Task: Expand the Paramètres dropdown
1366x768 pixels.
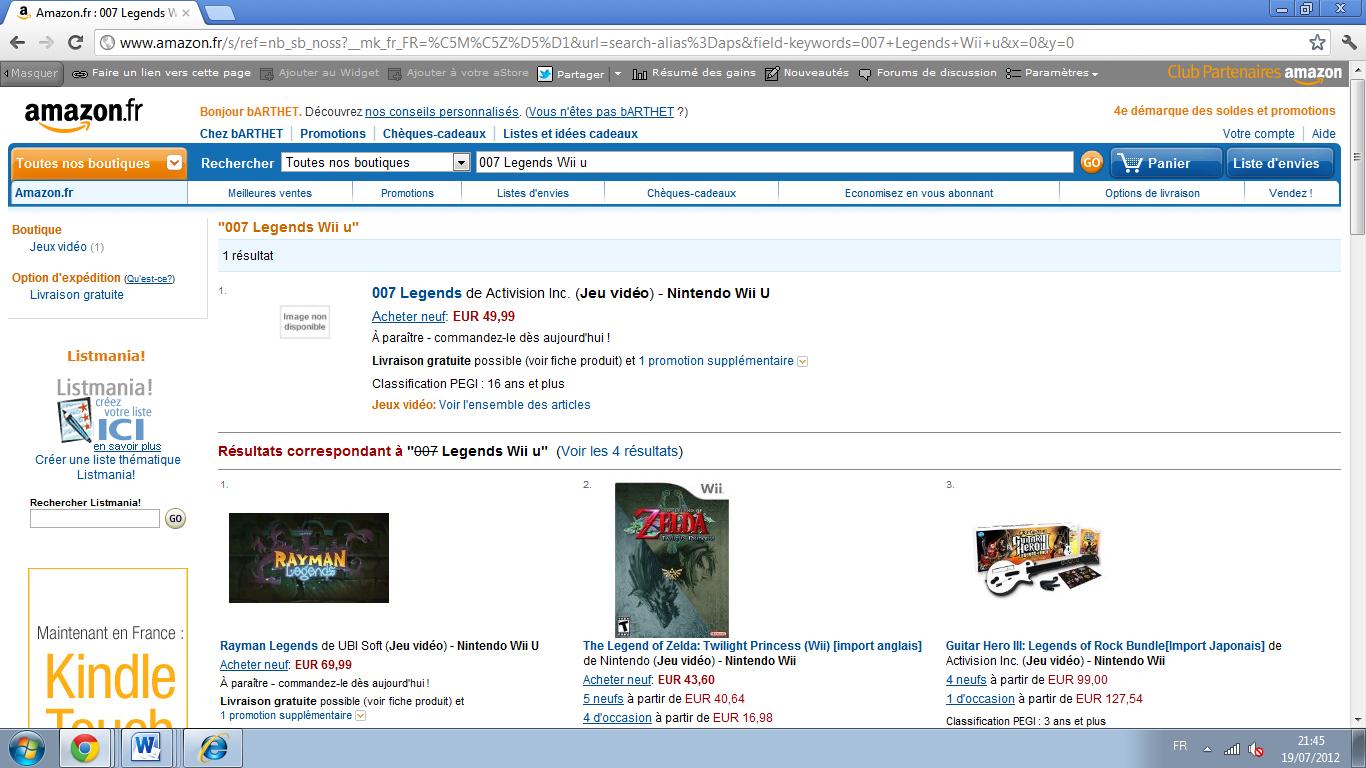Action: [1052, 73]
